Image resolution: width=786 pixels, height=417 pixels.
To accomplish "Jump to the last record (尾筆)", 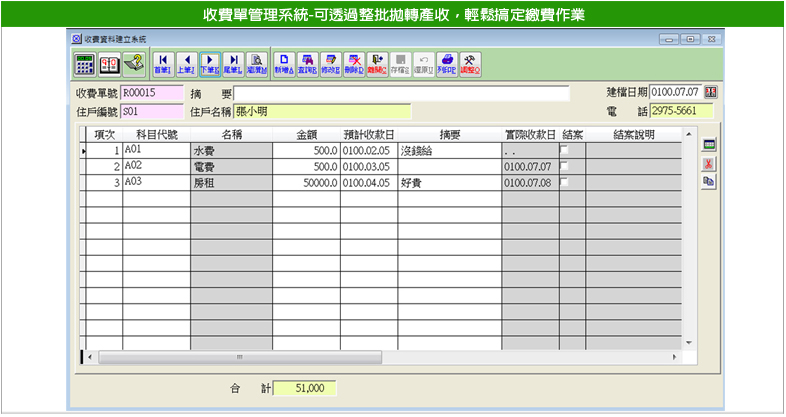I will (233, 64).
